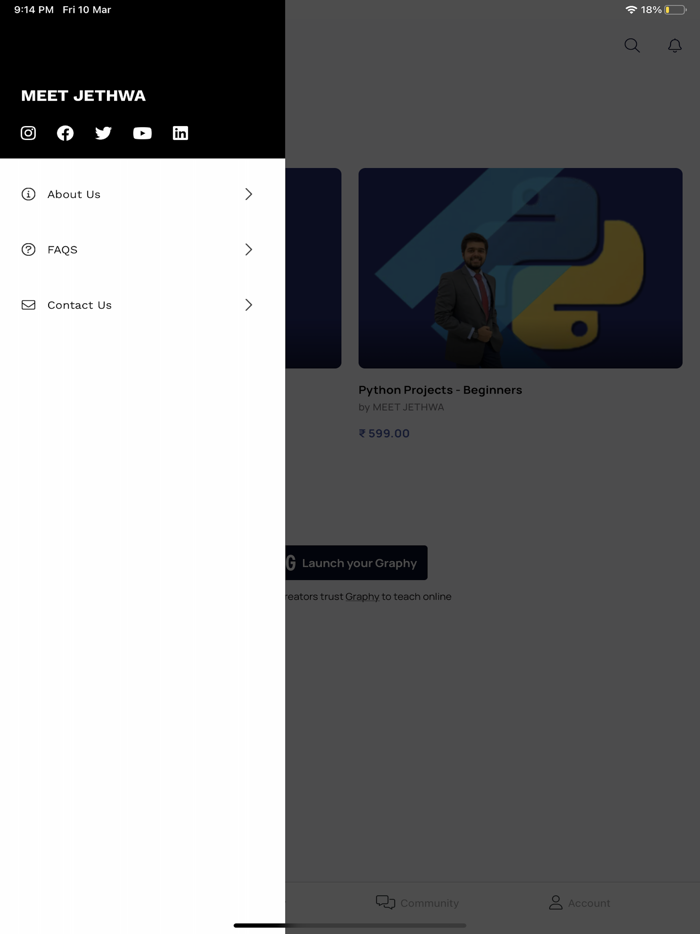The width and height of the screenshot is (700, 934).
Task: Open the YouTube channel icon
Action: coord(142,133)
